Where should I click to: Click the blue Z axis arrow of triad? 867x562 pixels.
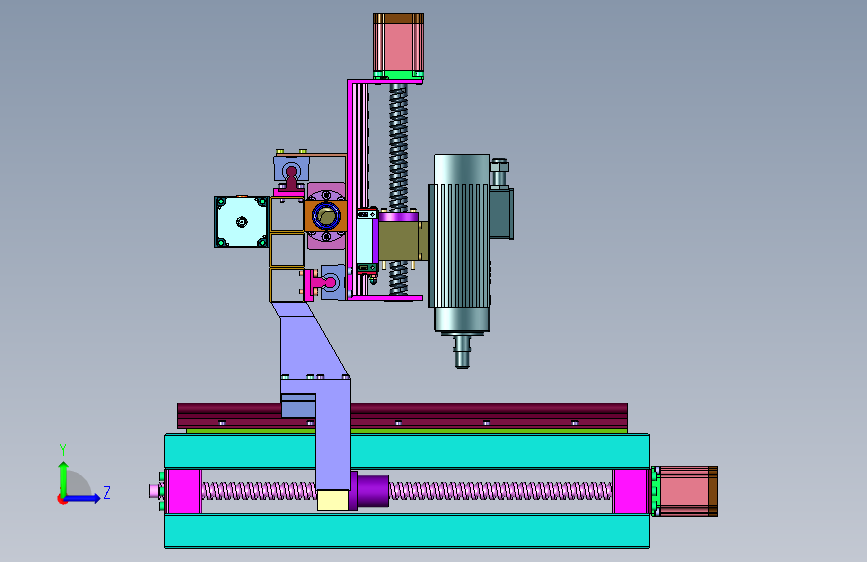(x=83, y=498)
